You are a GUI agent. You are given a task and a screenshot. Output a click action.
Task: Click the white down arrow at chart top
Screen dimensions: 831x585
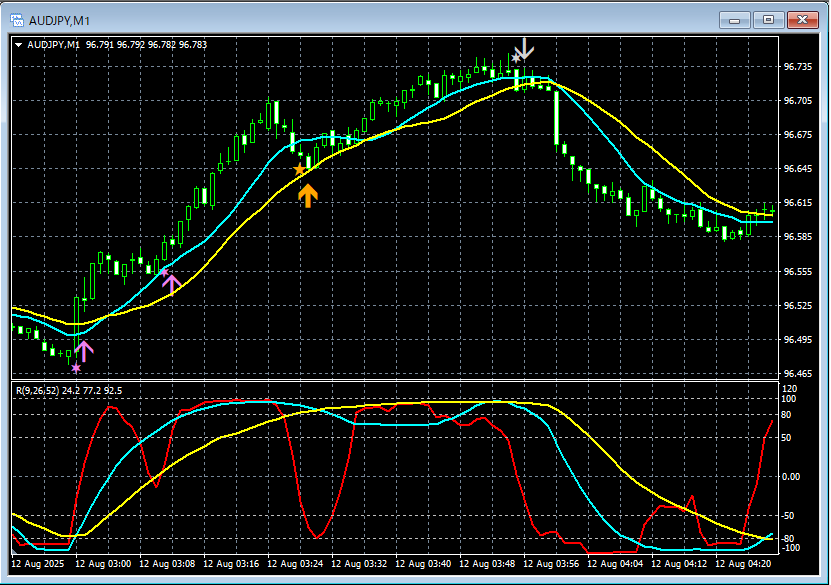click(524, 49)
